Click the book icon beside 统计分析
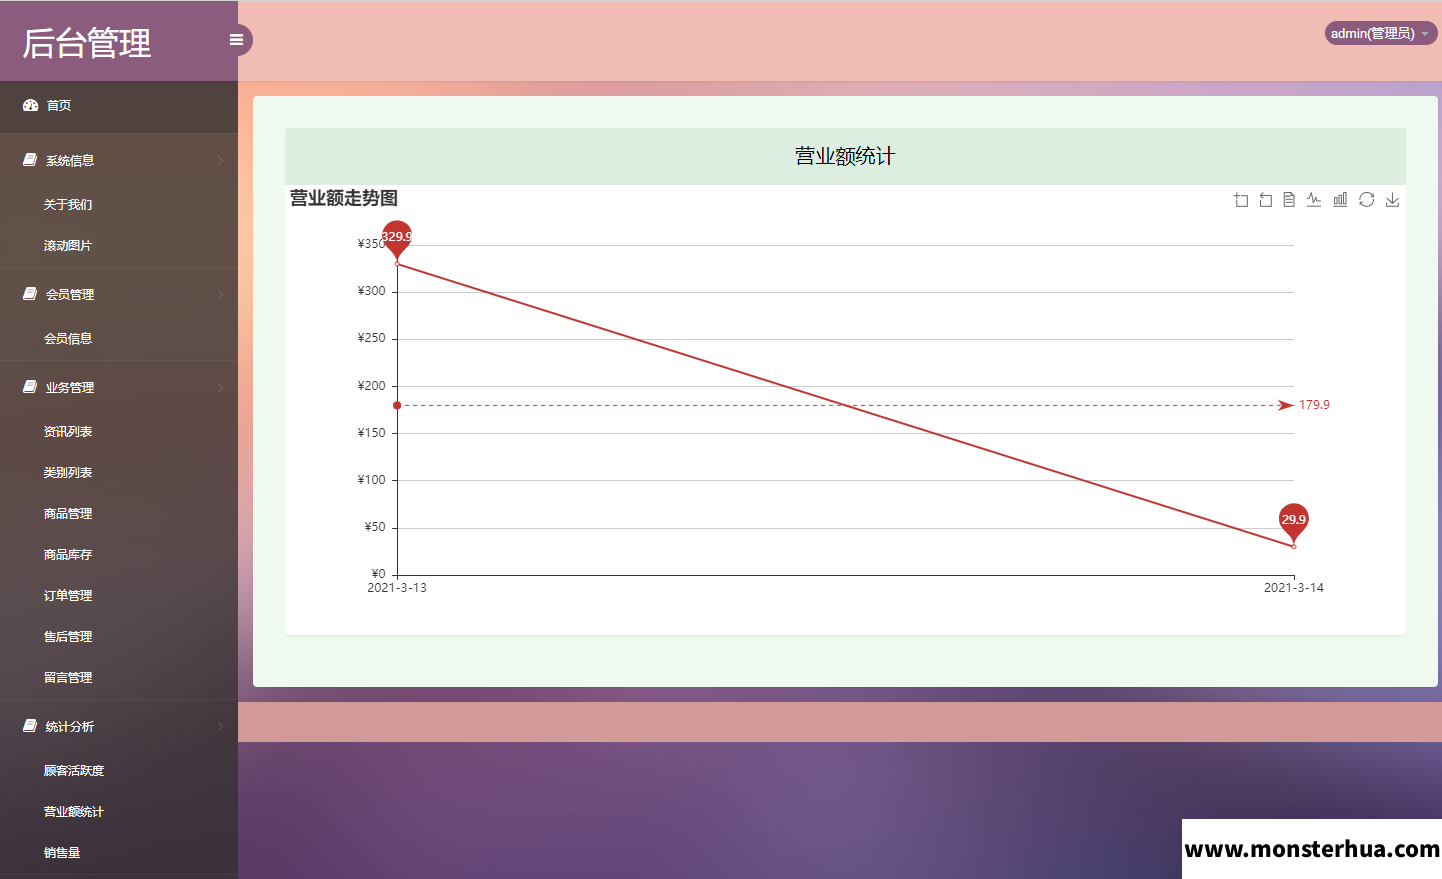The image size is (1442, 879). [30, 726]
